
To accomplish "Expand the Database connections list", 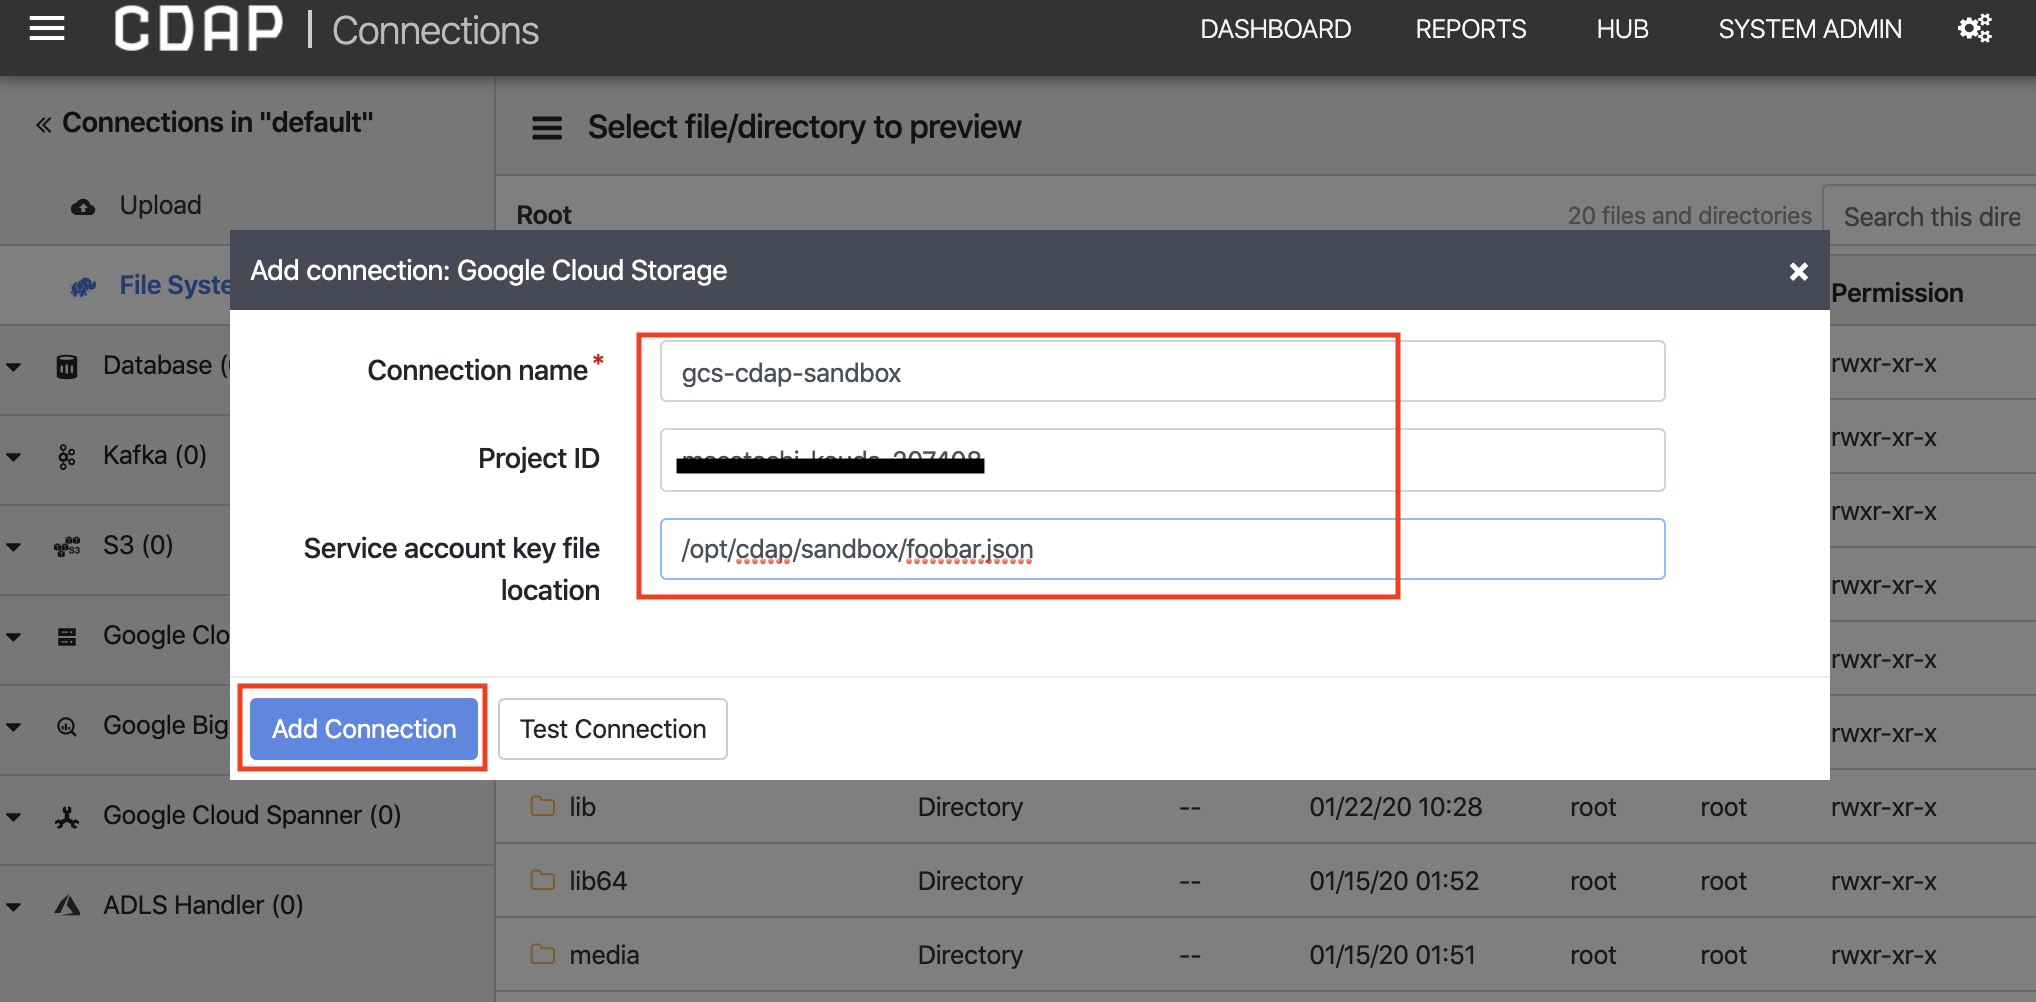I will coord(14,365).
